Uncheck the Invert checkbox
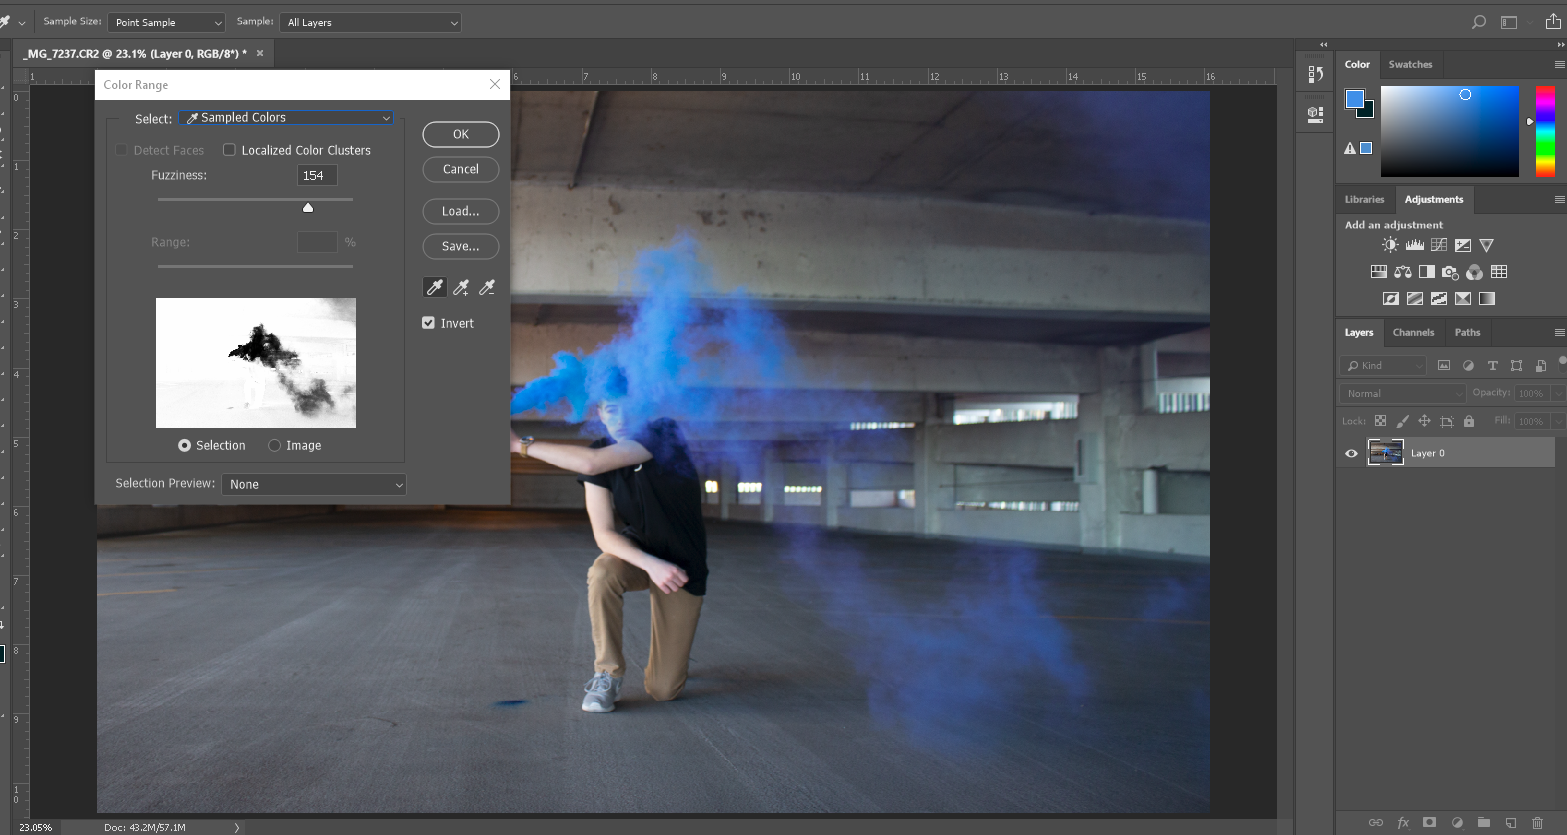 [429, 323]
